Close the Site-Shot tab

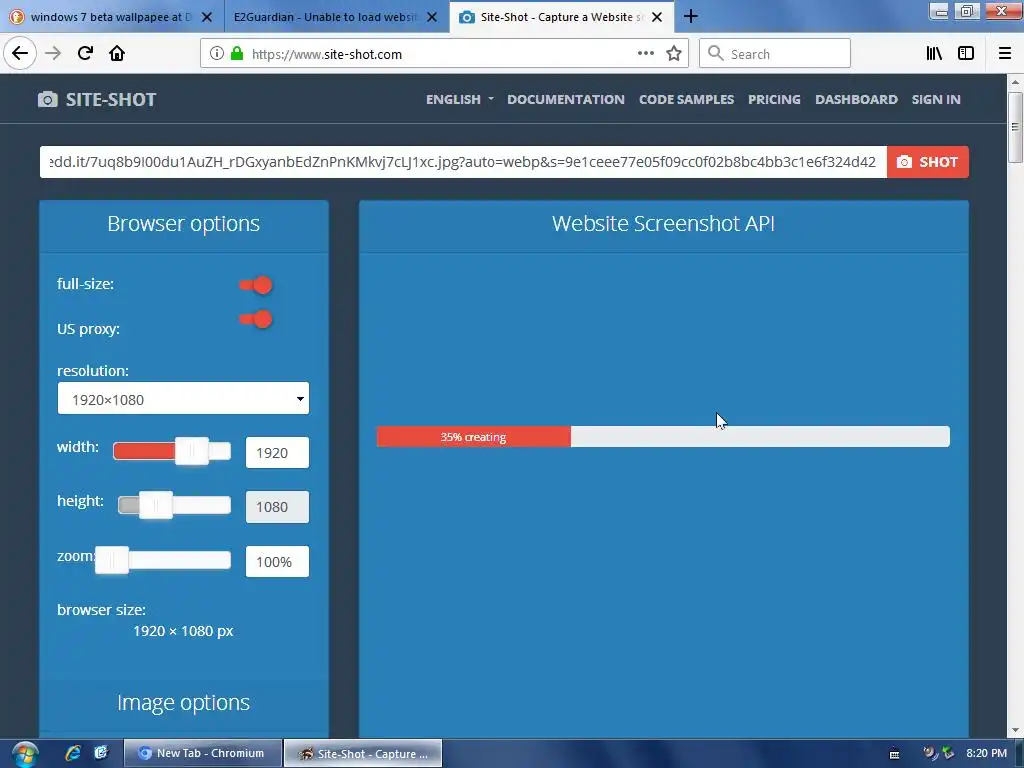coord(657,17)
